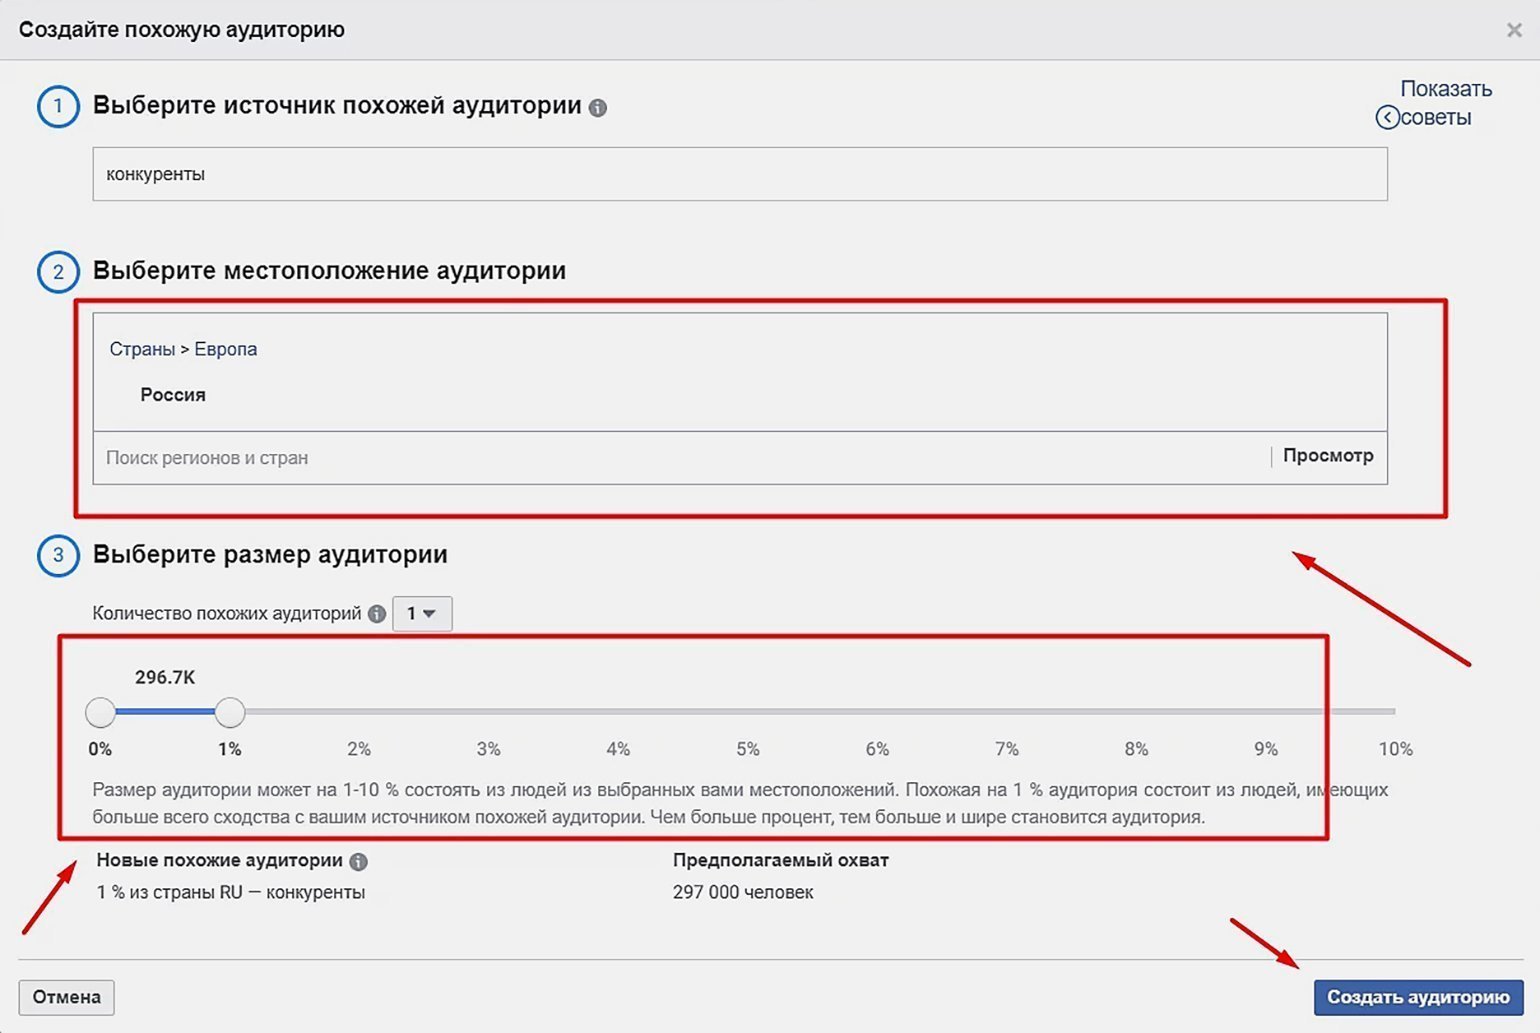Click the Отмена button

pos(66,997)
